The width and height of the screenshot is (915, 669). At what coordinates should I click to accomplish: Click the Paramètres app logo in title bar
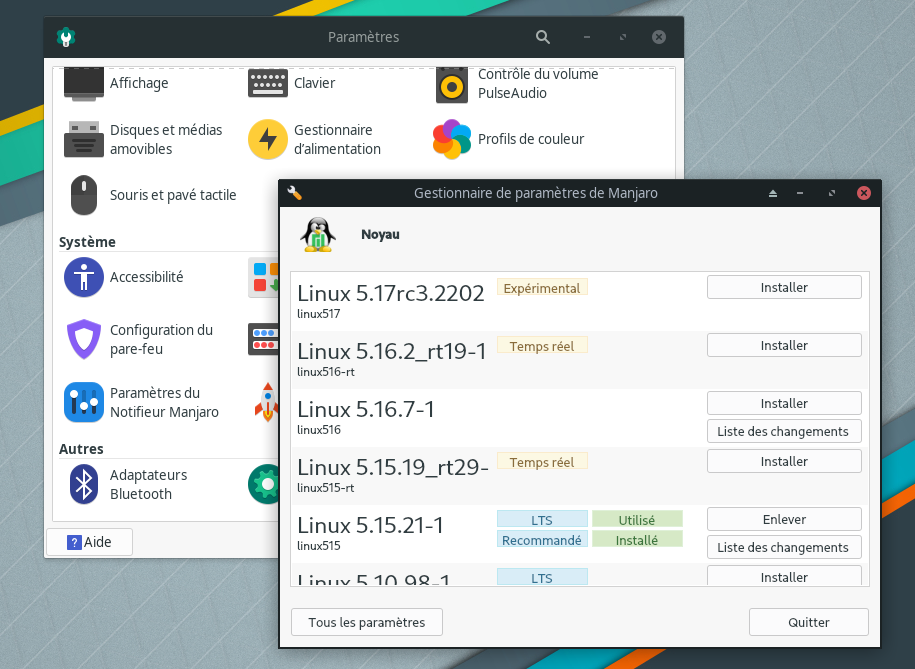pyautogui.click(x=66, y=37)
